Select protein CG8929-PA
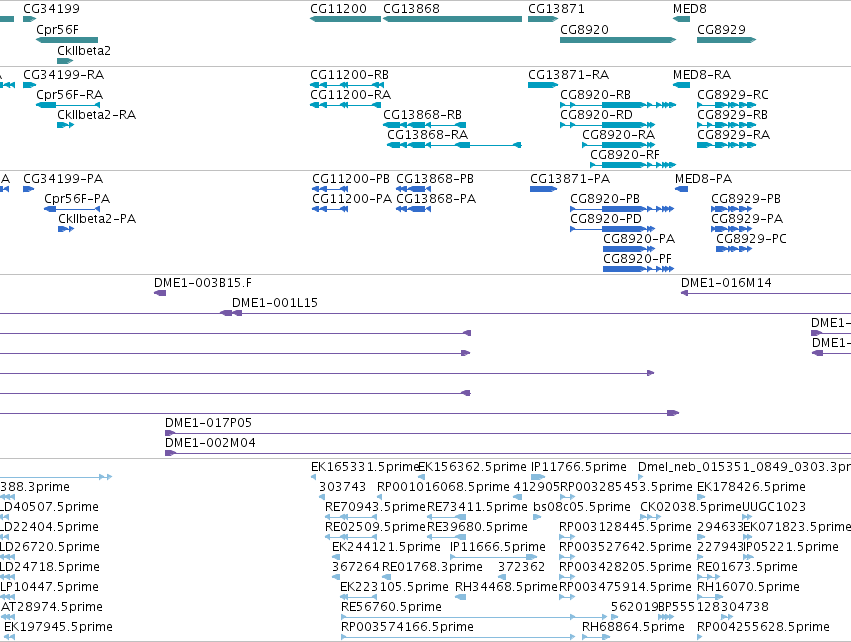This screenshot has height=642, width=851. (747, 219)
